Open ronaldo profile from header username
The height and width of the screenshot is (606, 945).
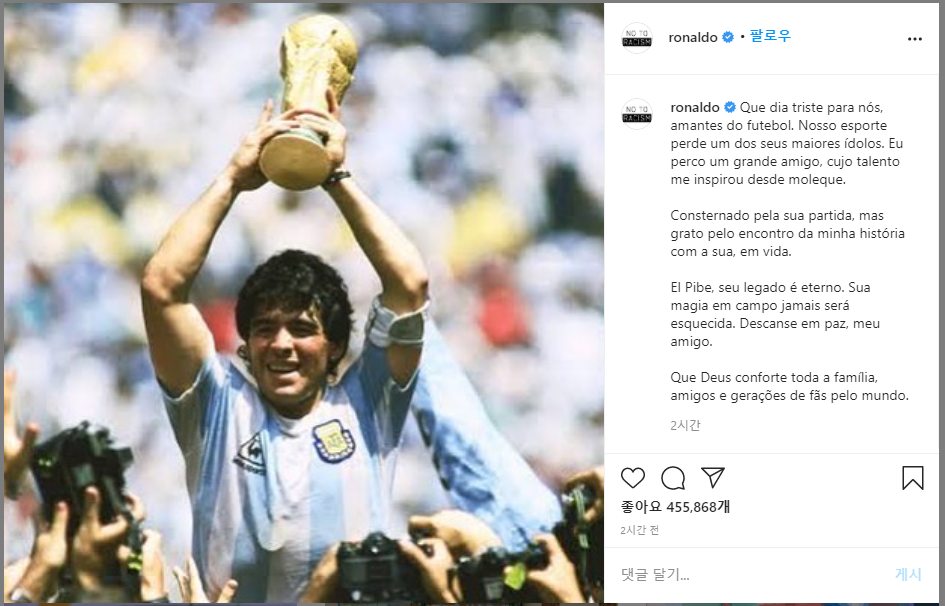pyautogui.click(x=693, y=37)
